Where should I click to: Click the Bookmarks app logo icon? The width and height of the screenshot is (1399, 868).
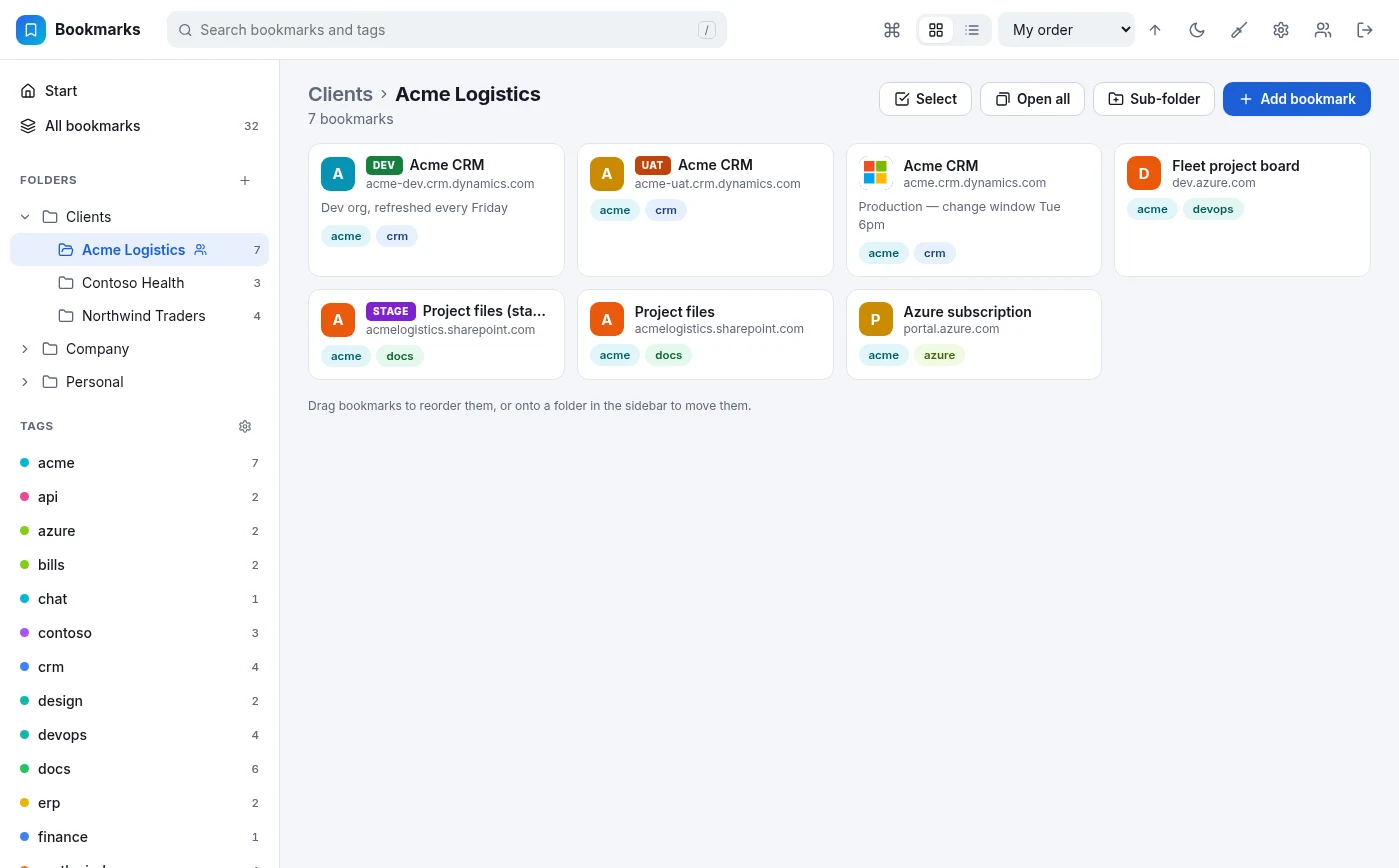pyautogui.click(x=31, y=30)
